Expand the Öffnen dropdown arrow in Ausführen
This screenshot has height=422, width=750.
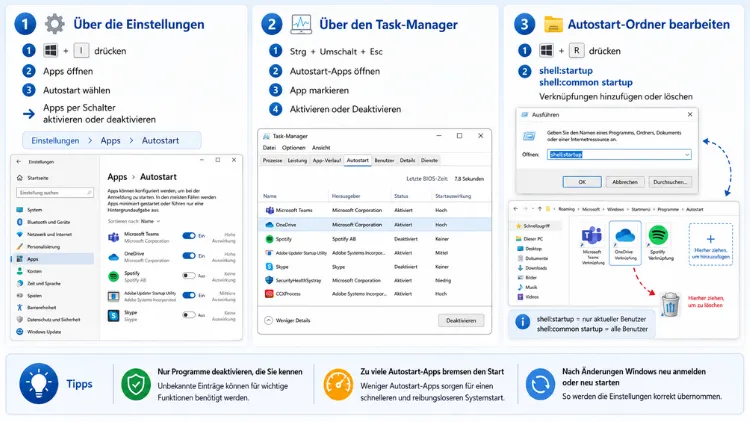tap(687, 155)
